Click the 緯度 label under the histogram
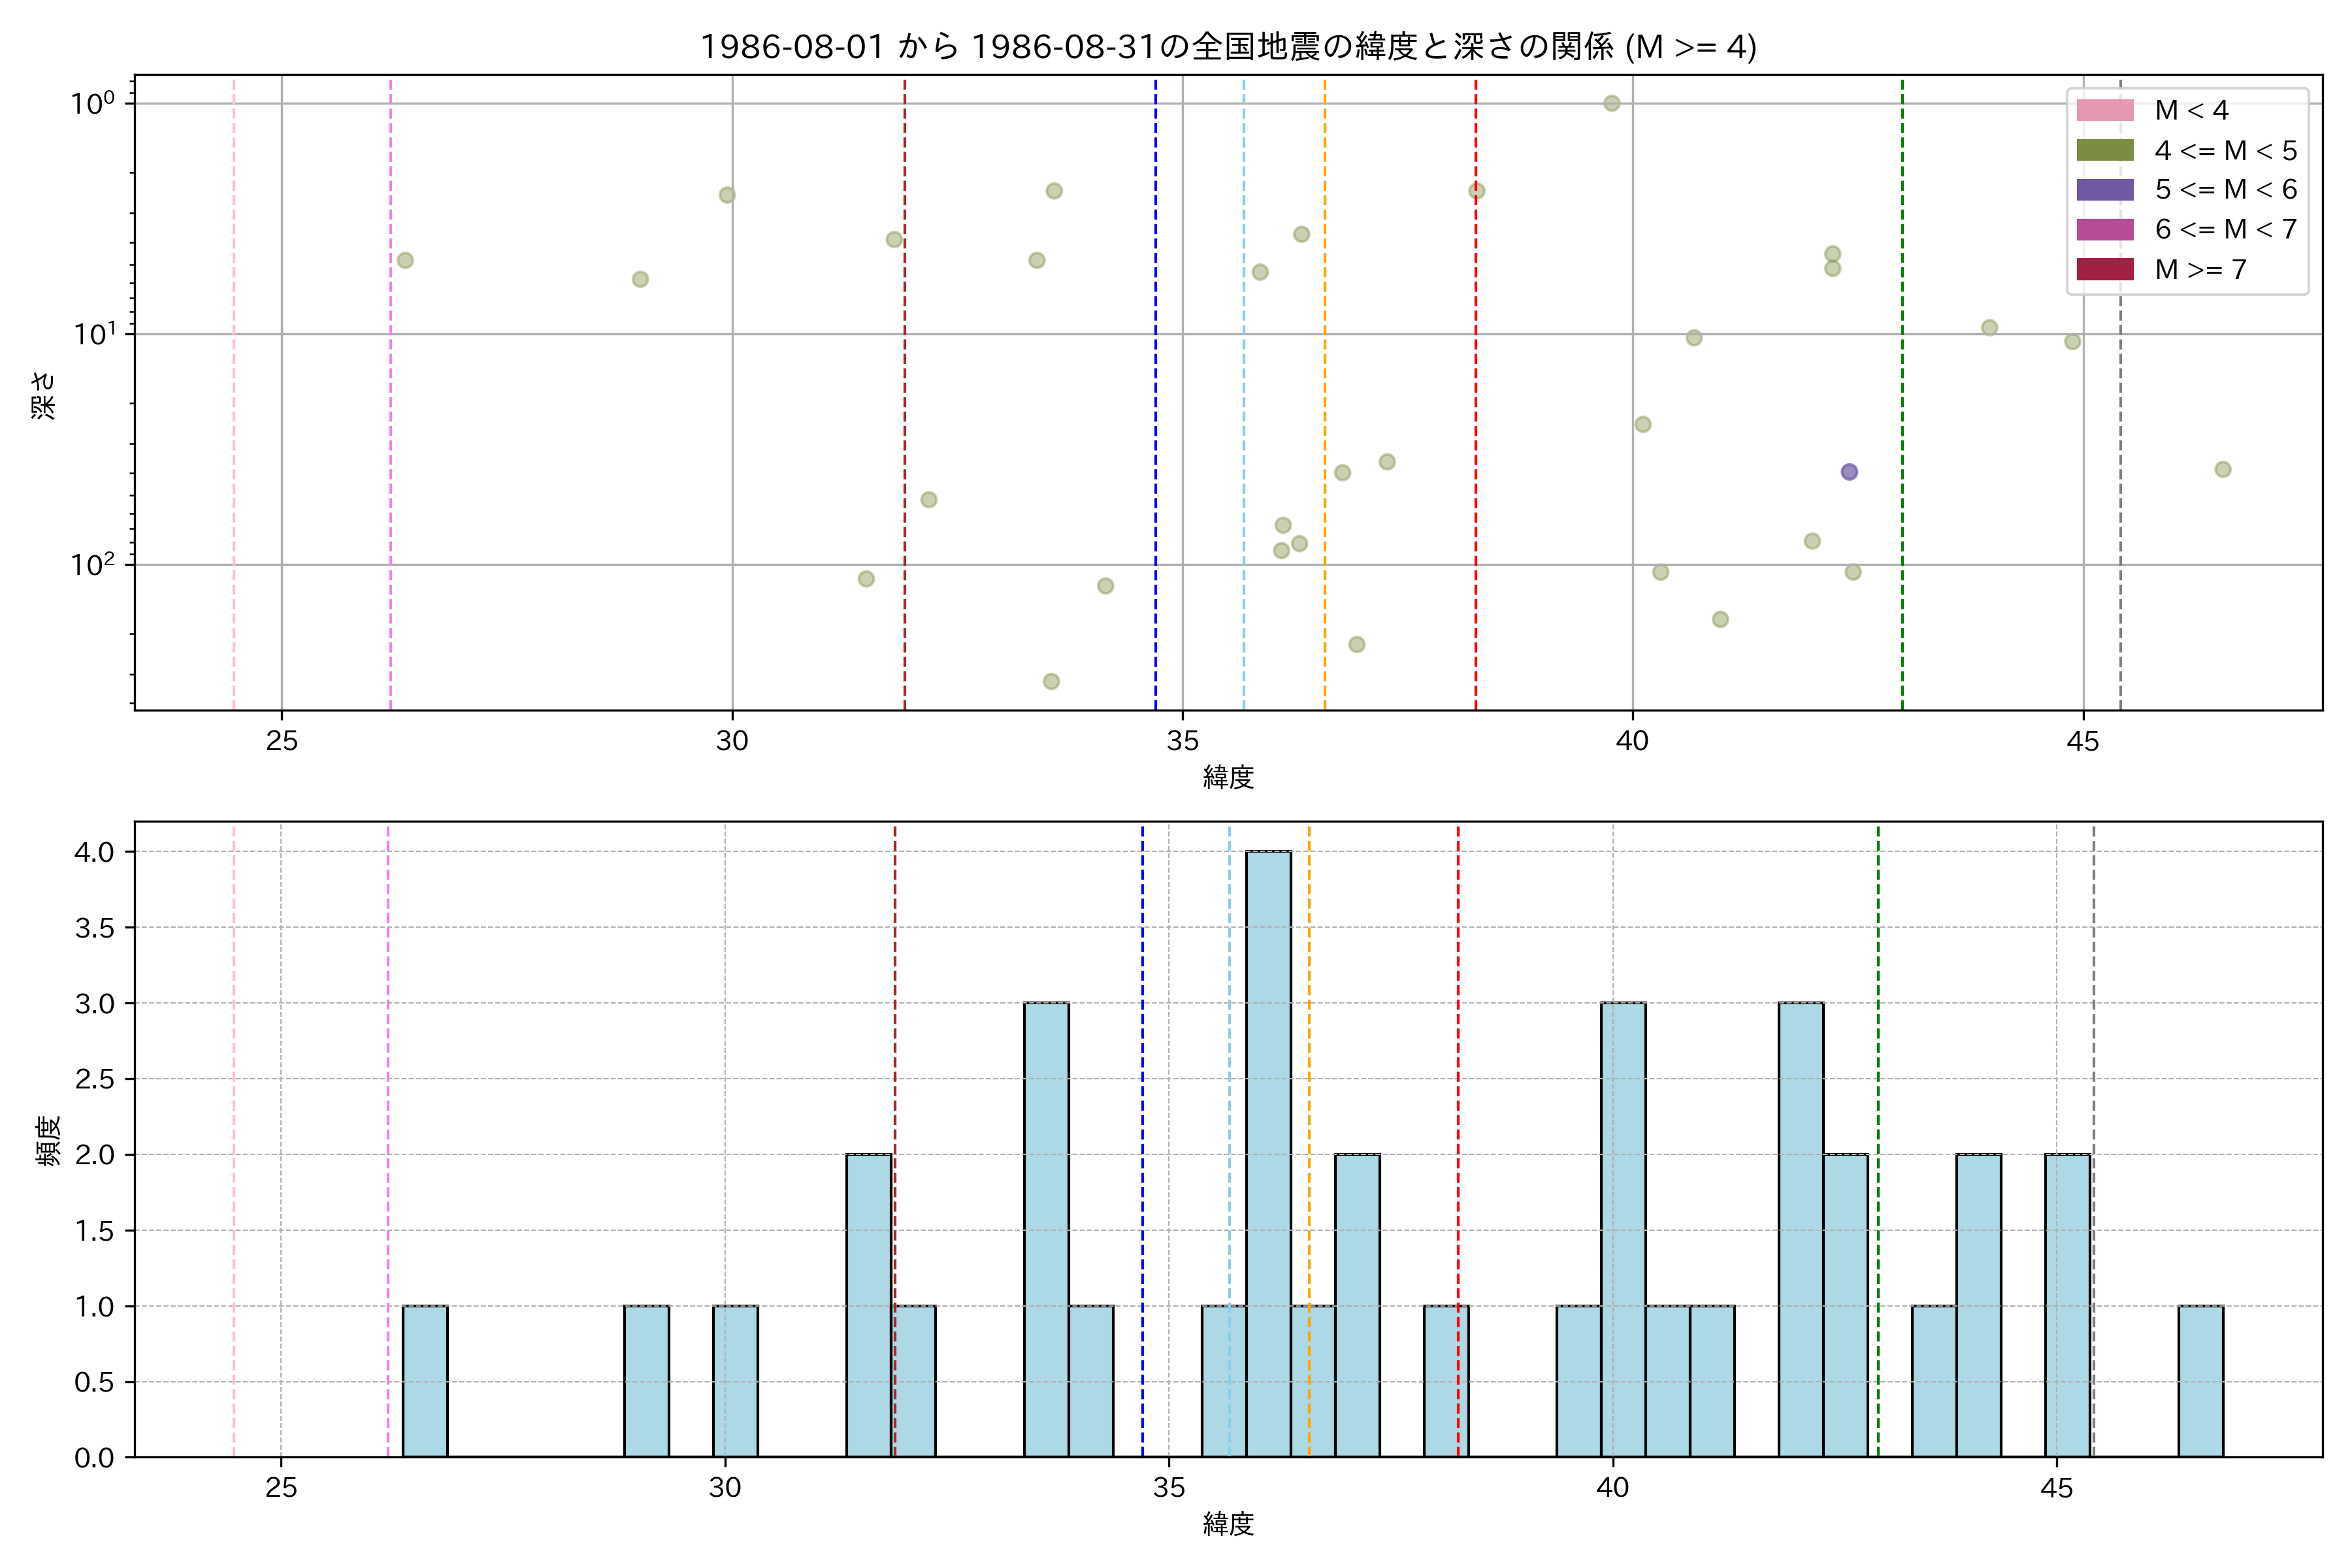 (x=1228, y=1524)
